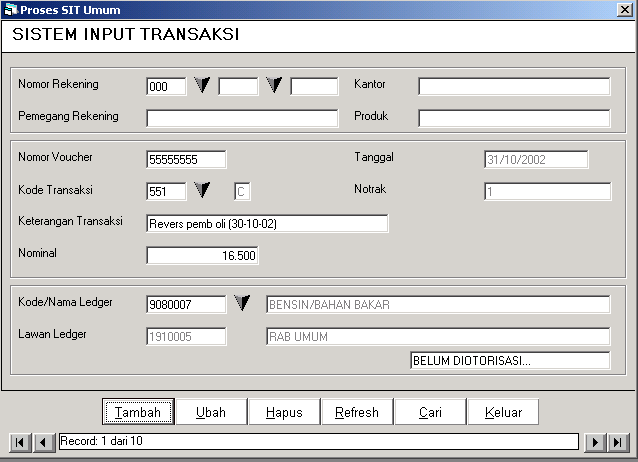
Task: Click the Kode Transaksi label
Action: [x=55, y=190]
